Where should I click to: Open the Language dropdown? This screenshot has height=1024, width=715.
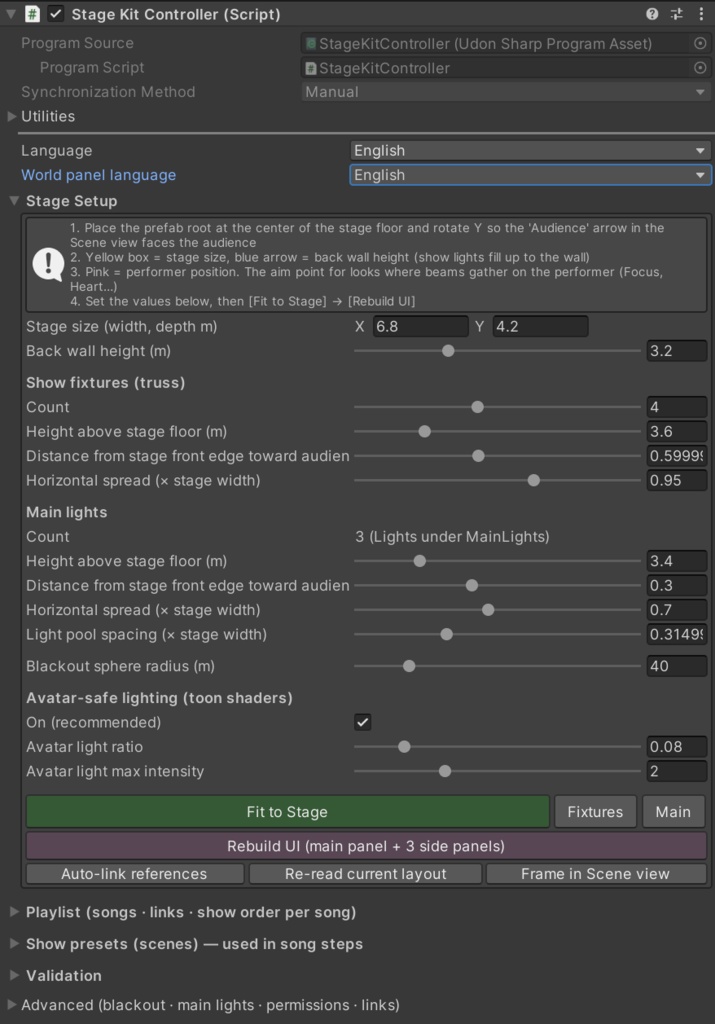[x=530, y=150]
